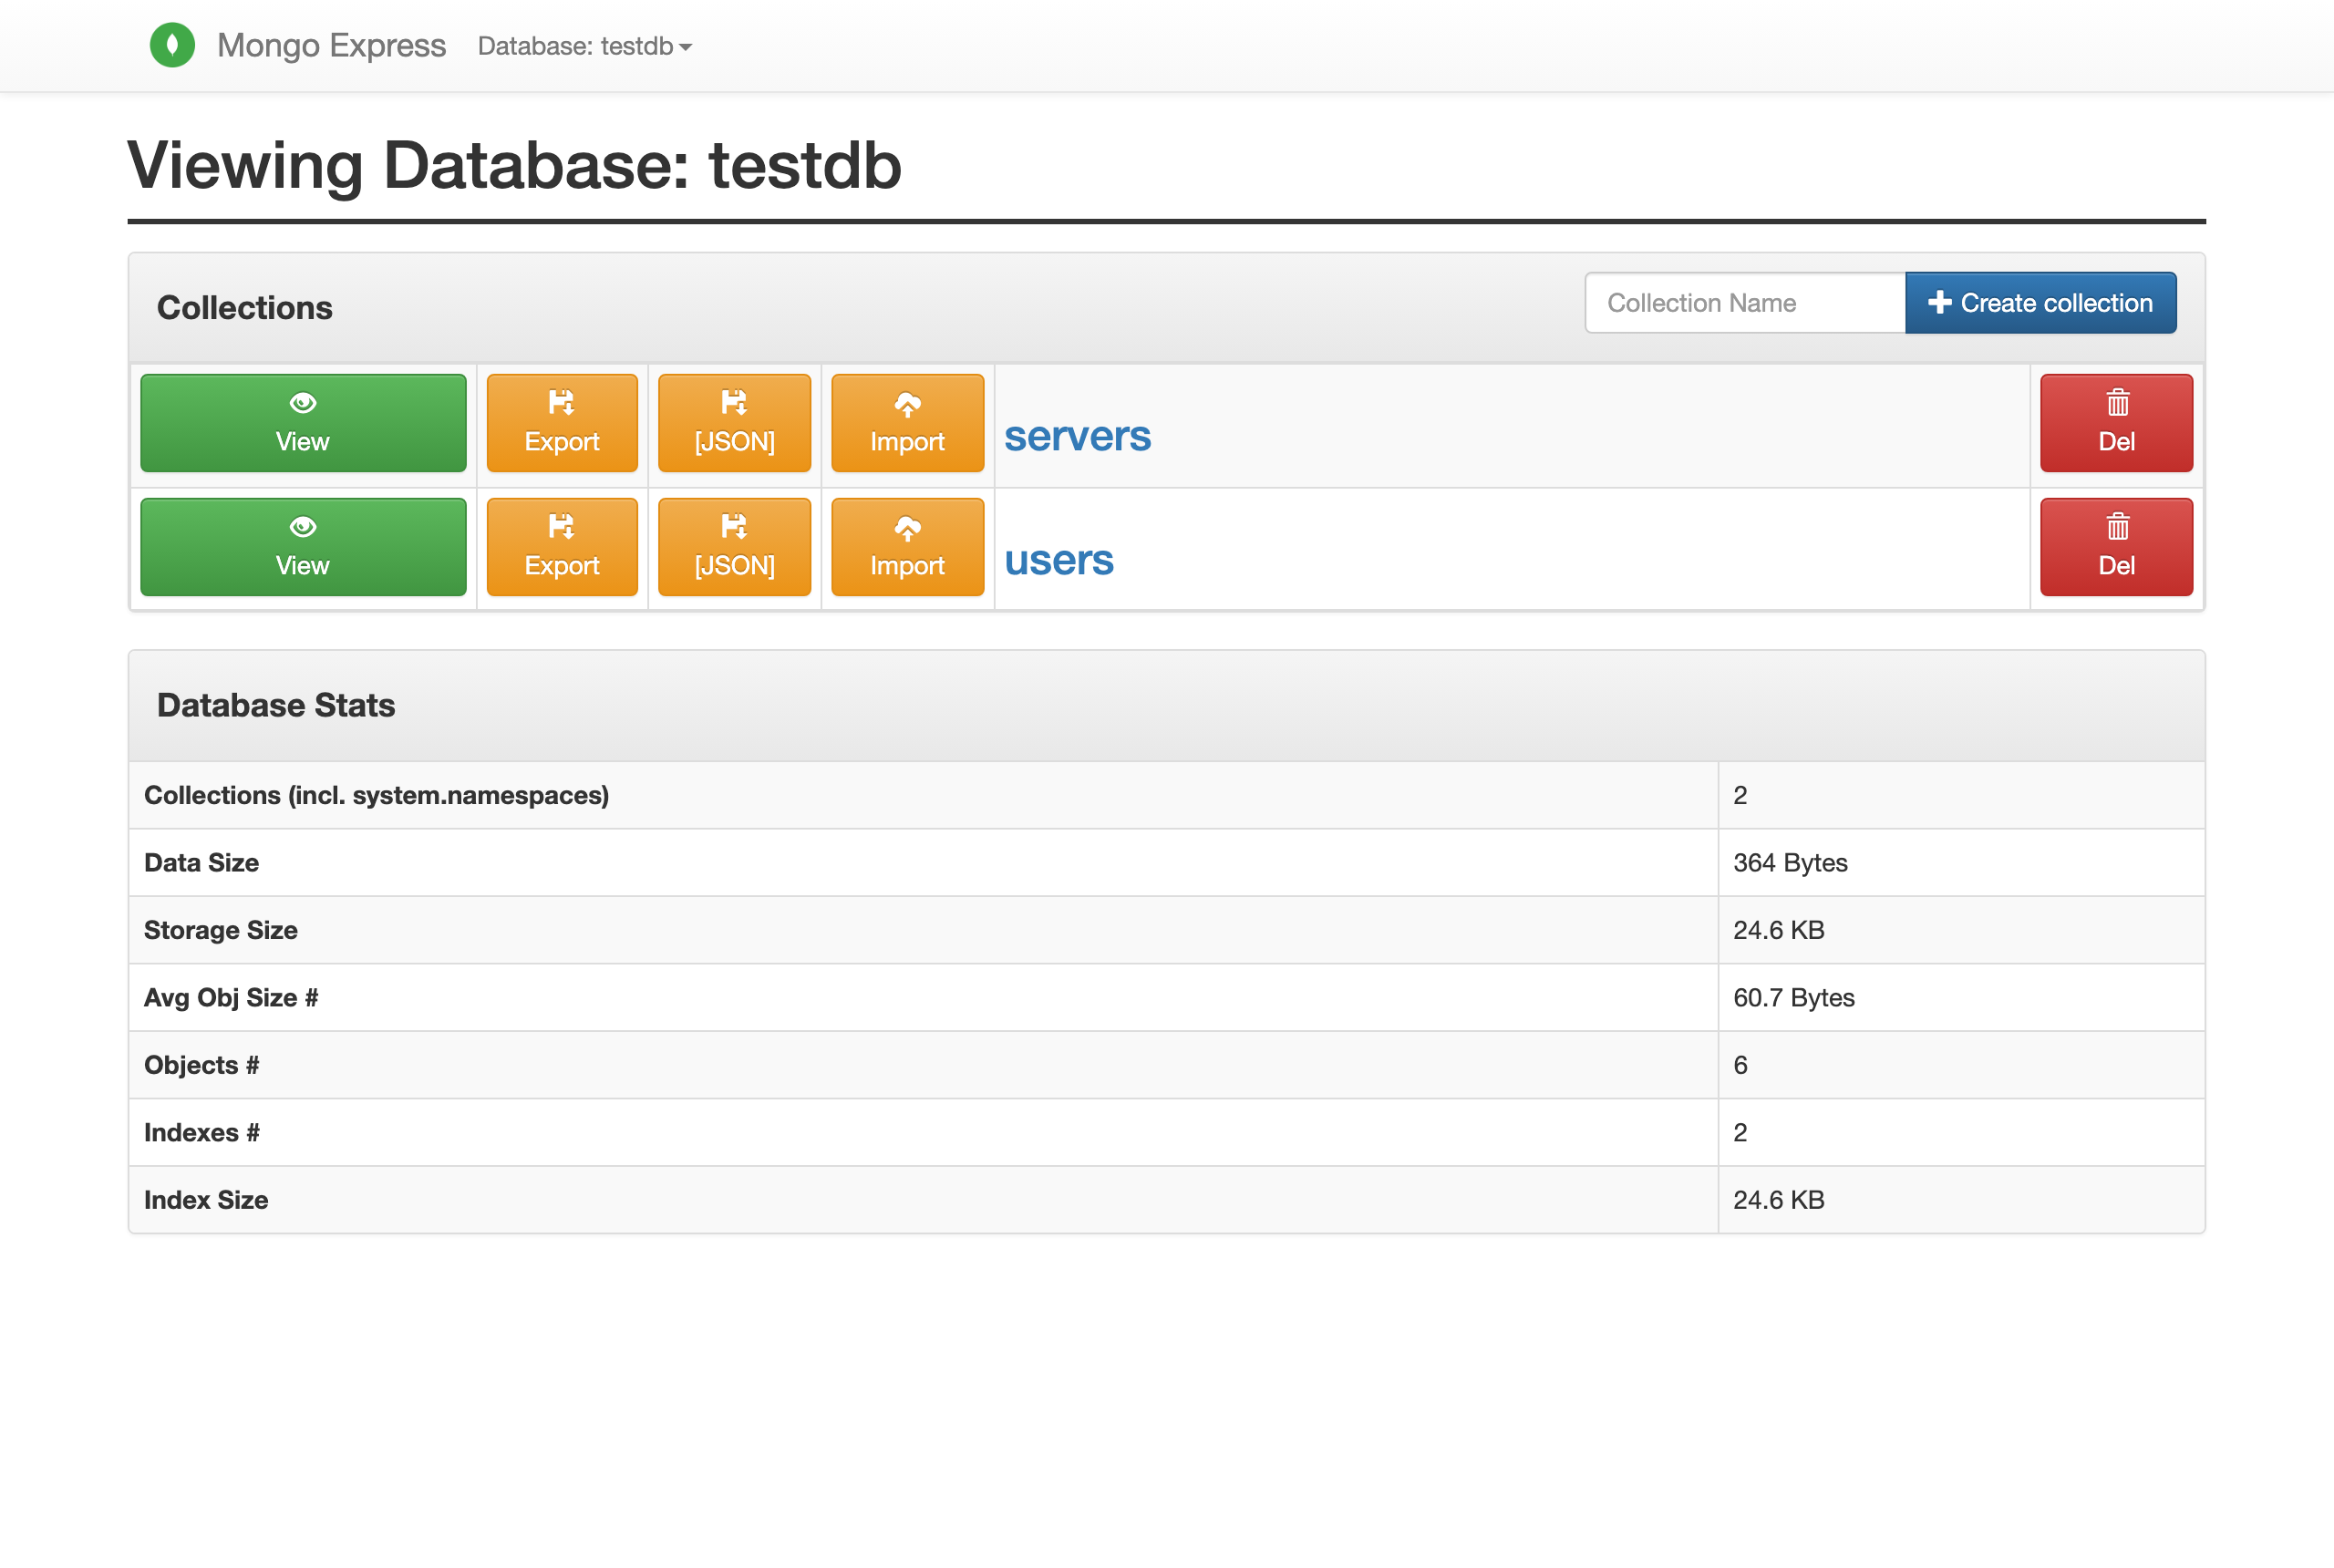Expand the Database: testdb dropdown
The height and width of the screenshot is (1568, 2334).
click(x=584, y=46)
